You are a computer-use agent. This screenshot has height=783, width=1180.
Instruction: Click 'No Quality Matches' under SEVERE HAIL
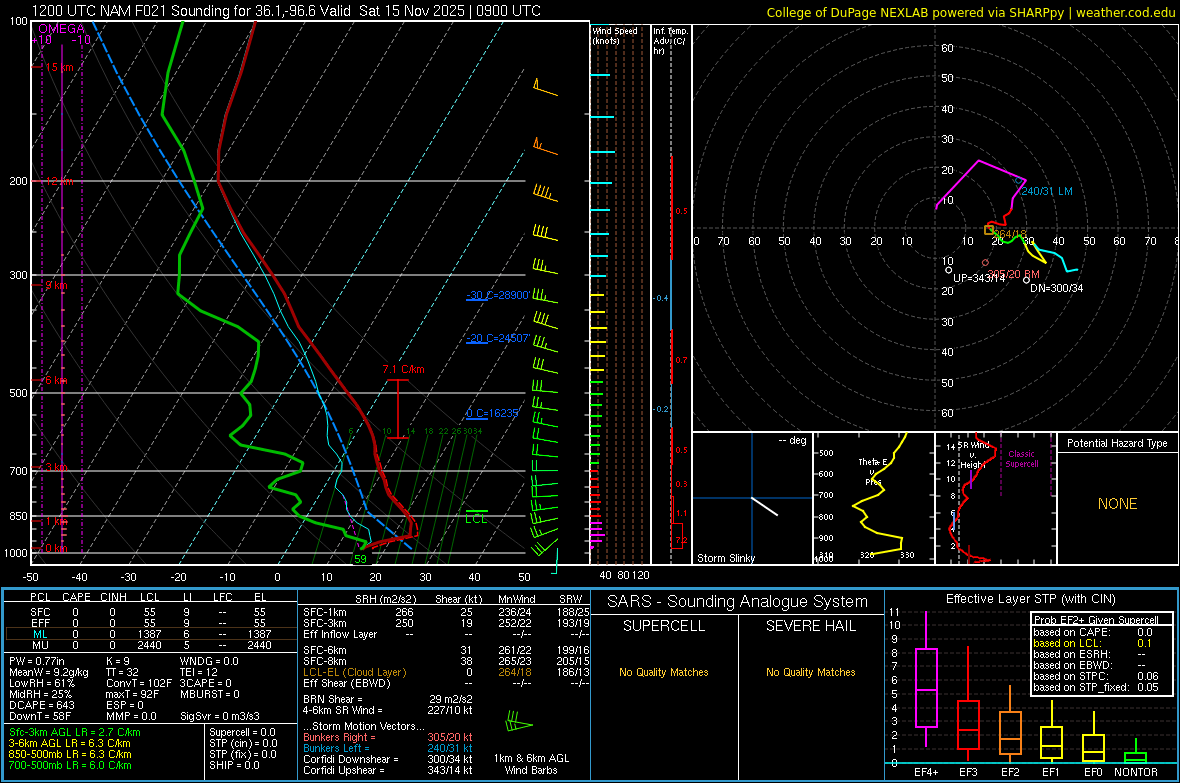pyautogui.click(x=810, y=672)
